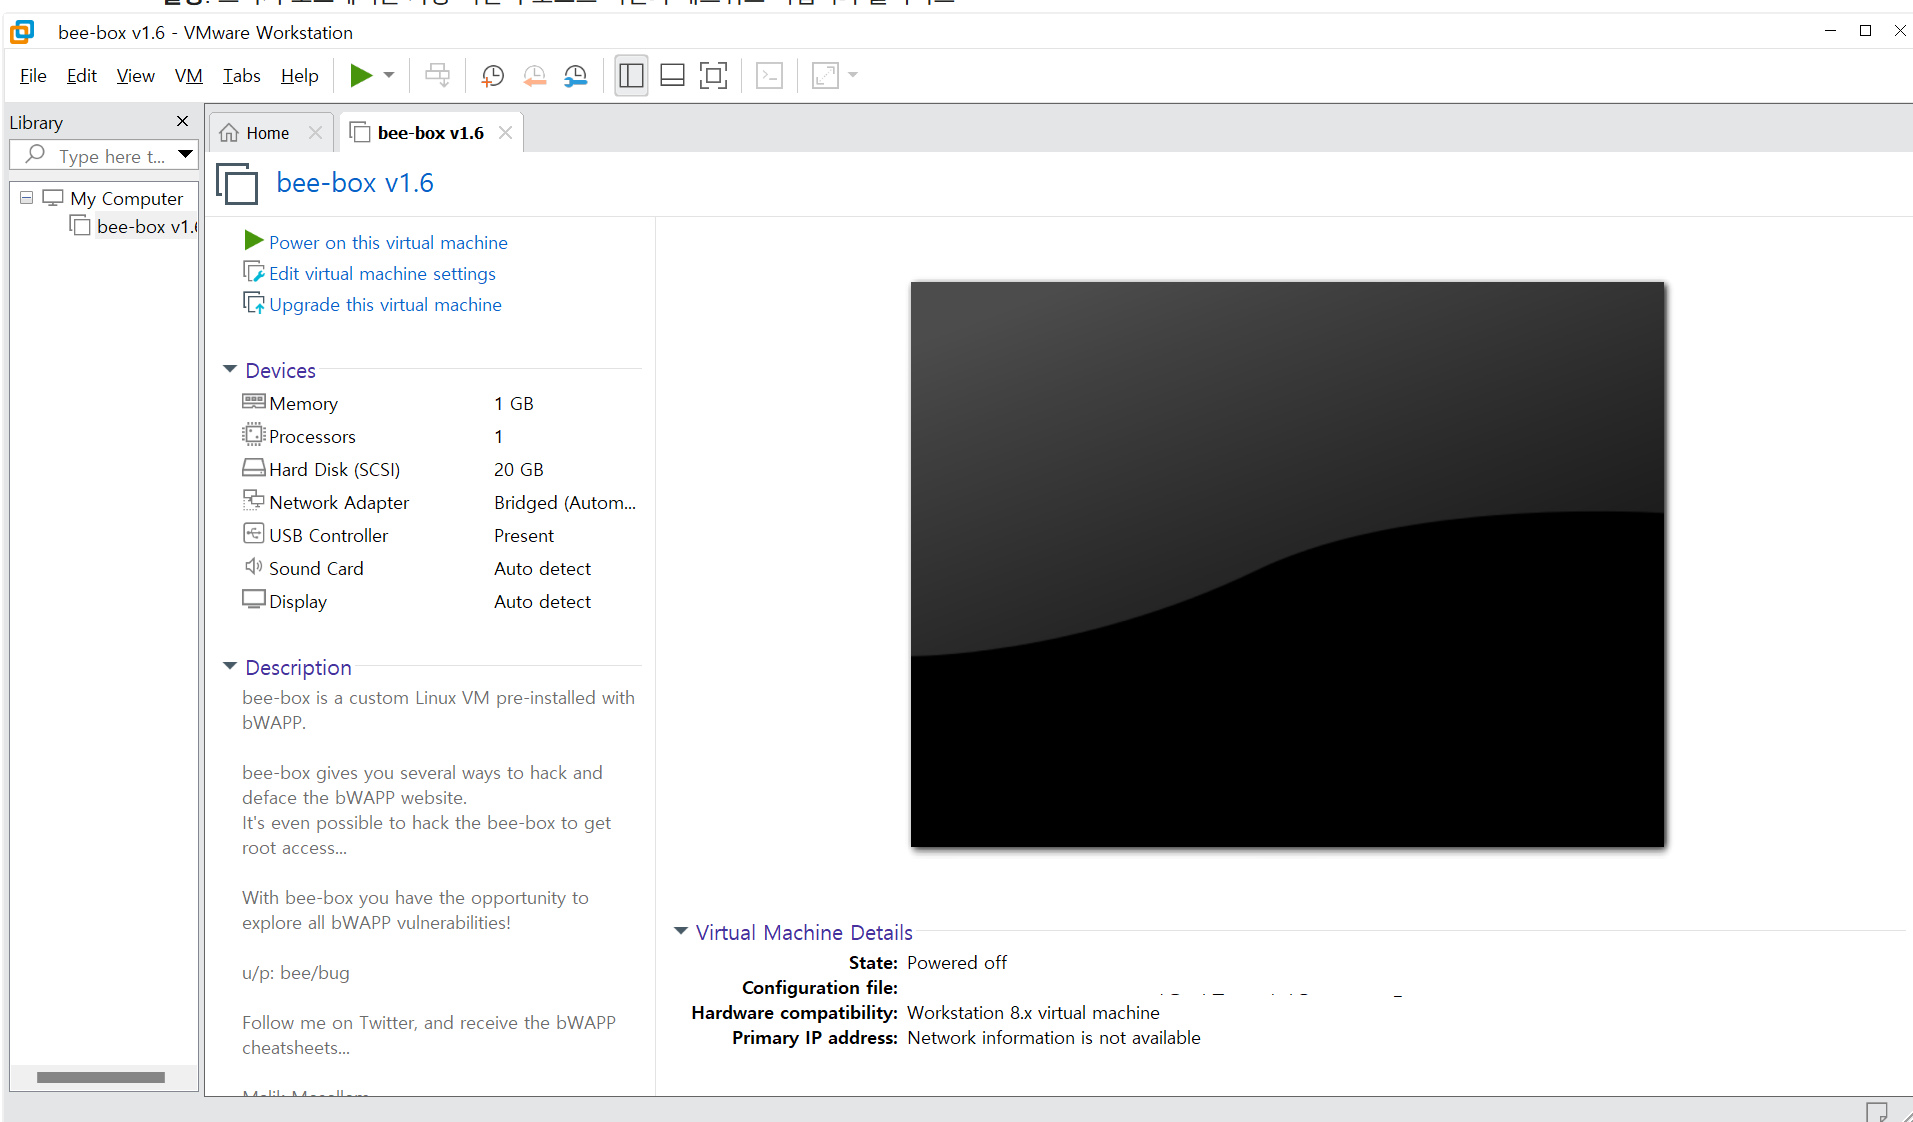Click the 20 GB hard disk value
1913x1122 pixels.
(519, 469)
